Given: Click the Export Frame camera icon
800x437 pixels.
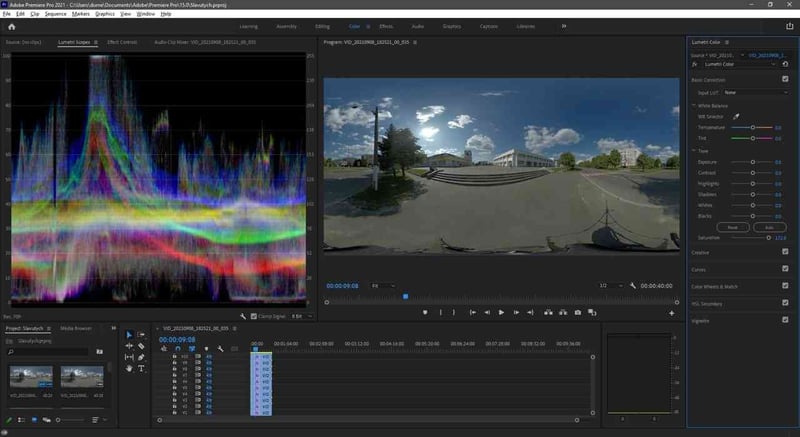Looking at the screenshot, I should pyautogui.click(x=578, y=312).
